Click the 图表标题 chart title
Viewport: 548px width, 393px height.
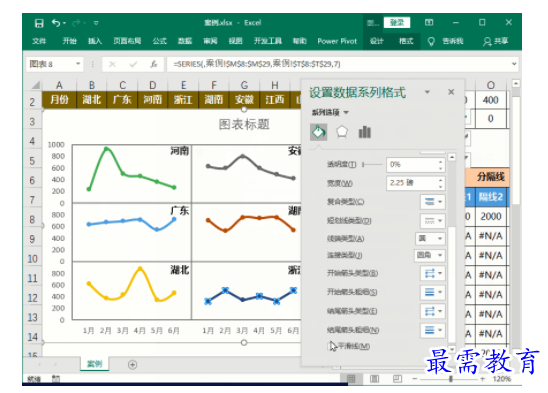(x=244, y=124)
